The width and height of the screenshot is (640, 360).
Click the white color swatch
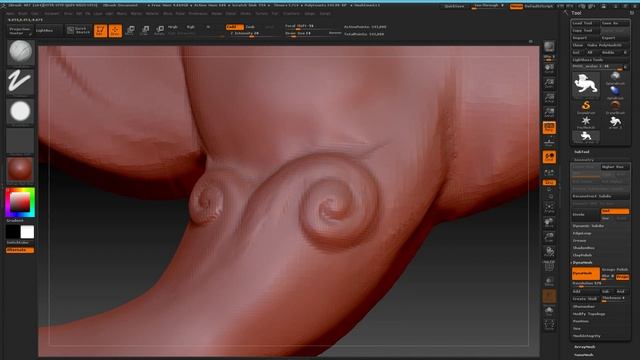click(27, 232)
